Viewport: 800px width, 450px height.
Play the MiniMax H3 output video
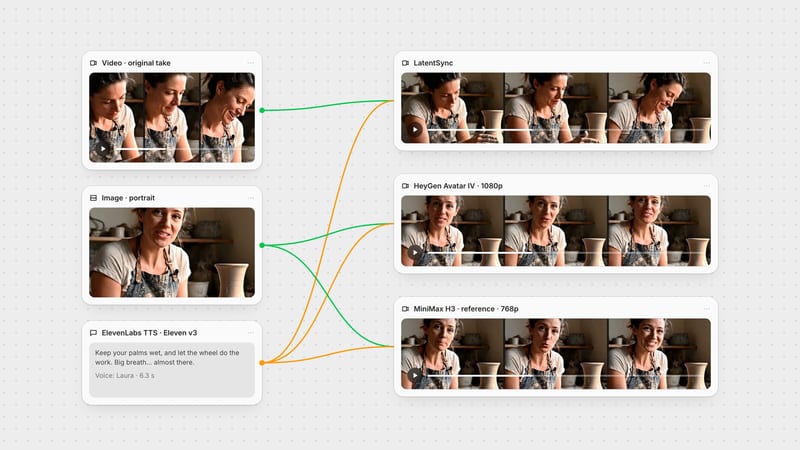pyautogui.click(x=415, y=376)
